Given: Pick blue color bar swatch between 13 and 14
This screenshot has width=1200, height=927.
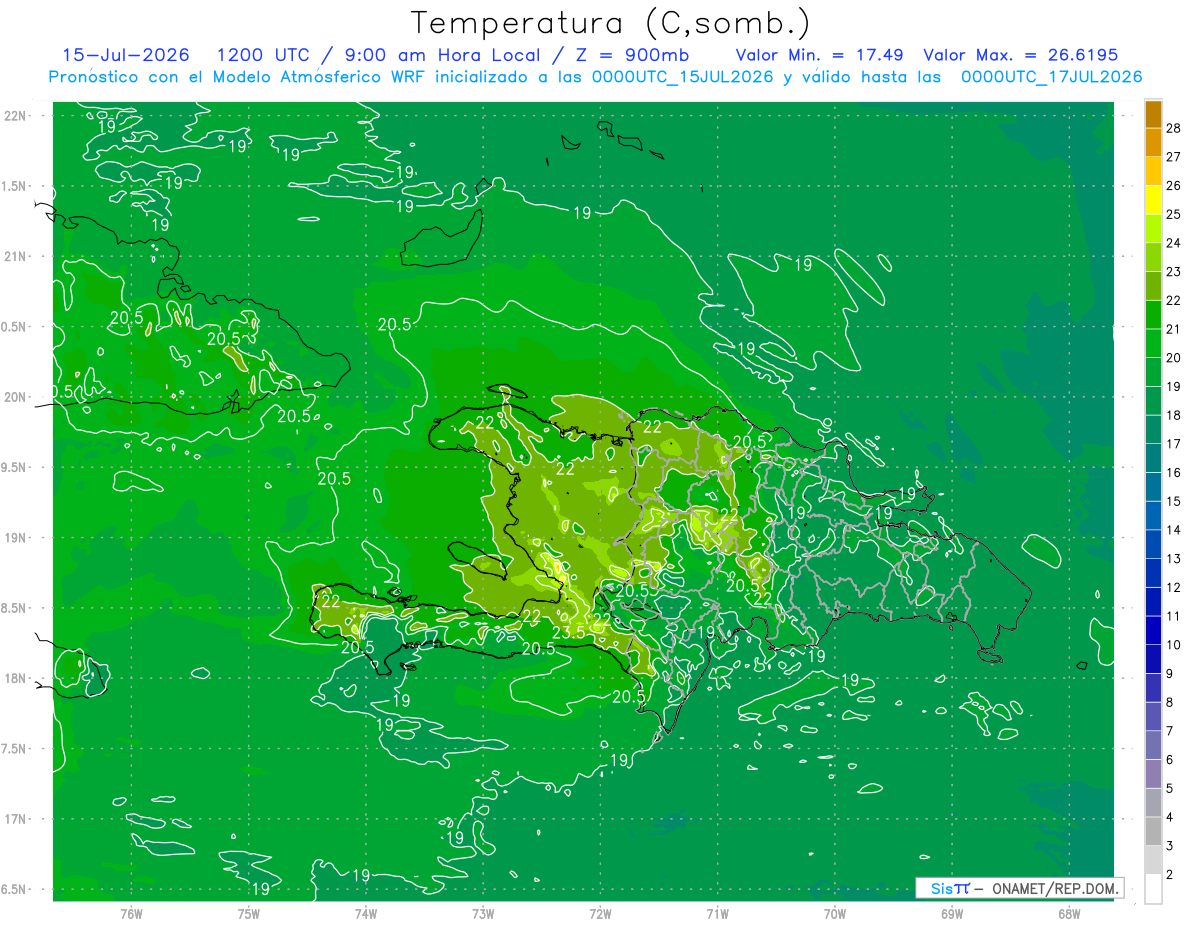Looking at the screenshot, I should [x=1153, y=545].
